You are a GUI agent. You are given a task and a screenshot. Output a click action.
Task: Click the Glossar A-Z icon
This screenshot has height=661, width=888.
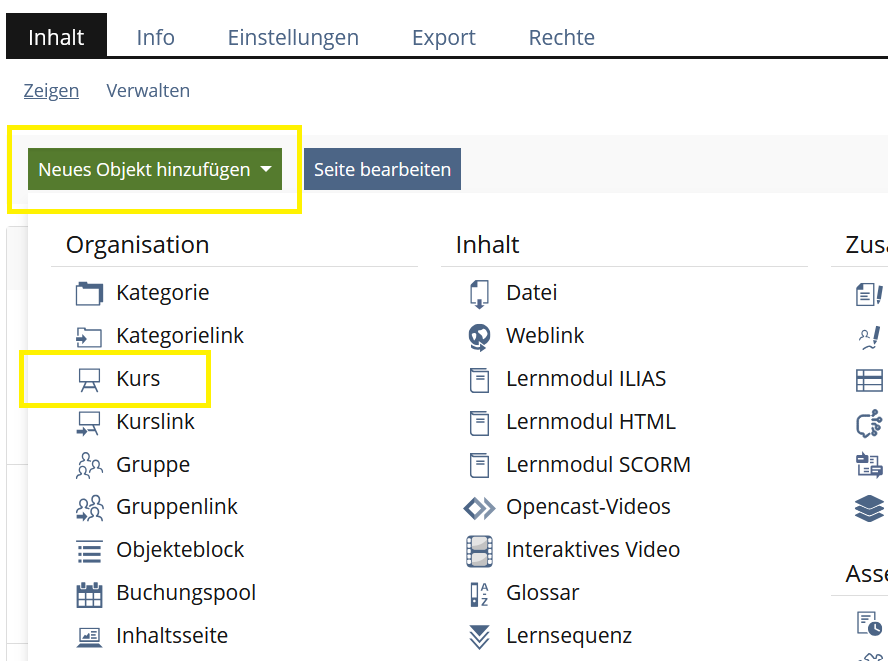(479, 594)
